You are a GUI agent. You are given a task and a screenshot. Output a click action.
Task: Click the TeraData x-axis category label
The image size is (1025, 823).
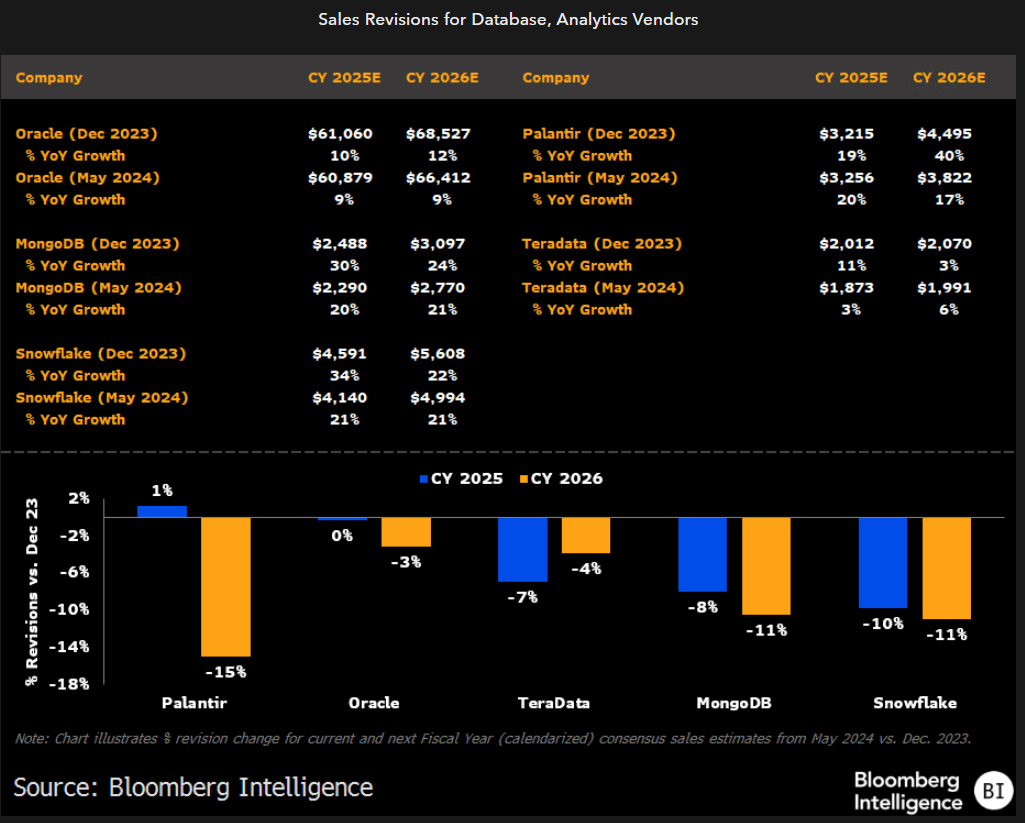tap(553, 703)
